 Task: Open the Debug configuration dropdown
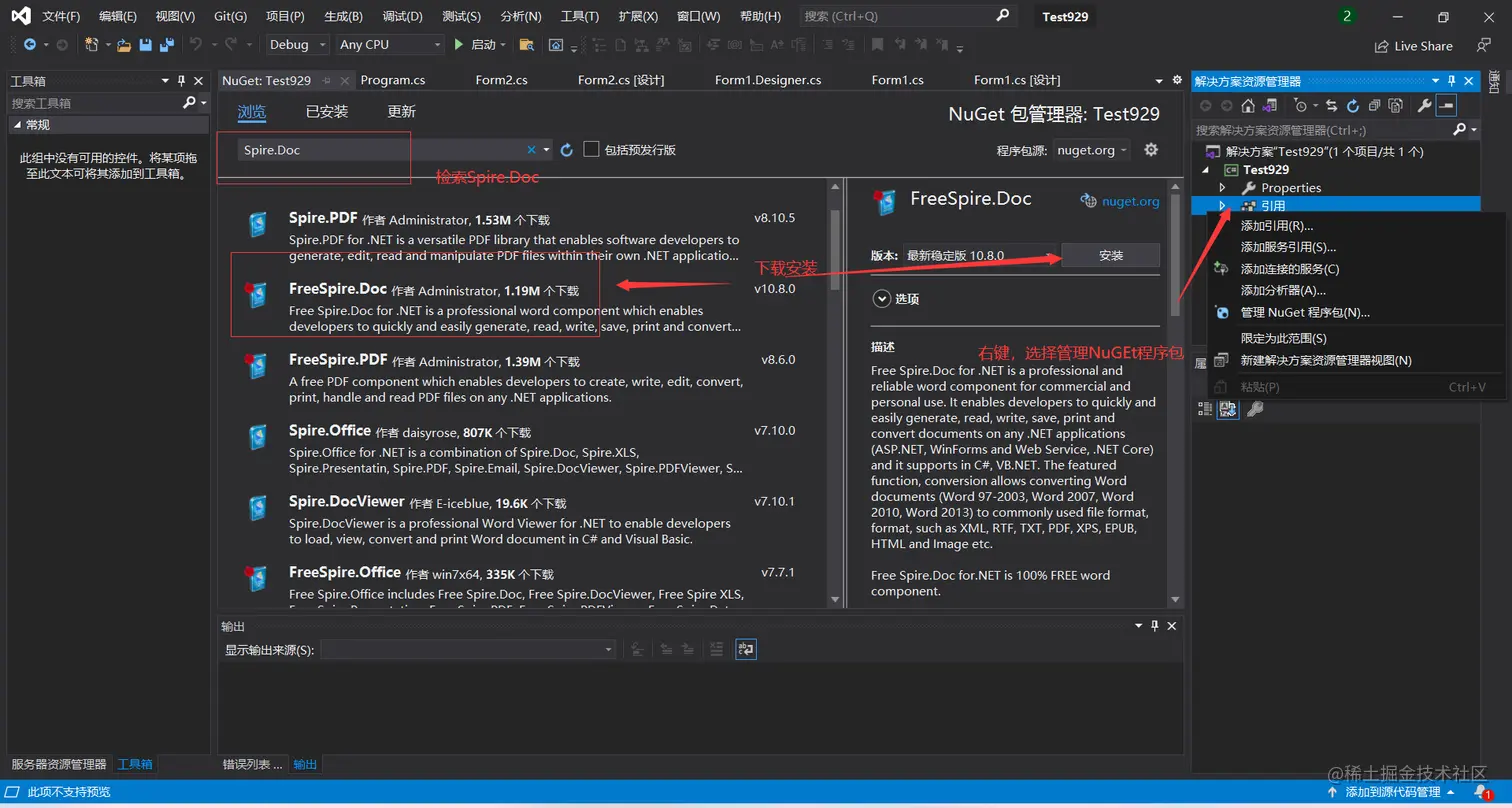297,45
